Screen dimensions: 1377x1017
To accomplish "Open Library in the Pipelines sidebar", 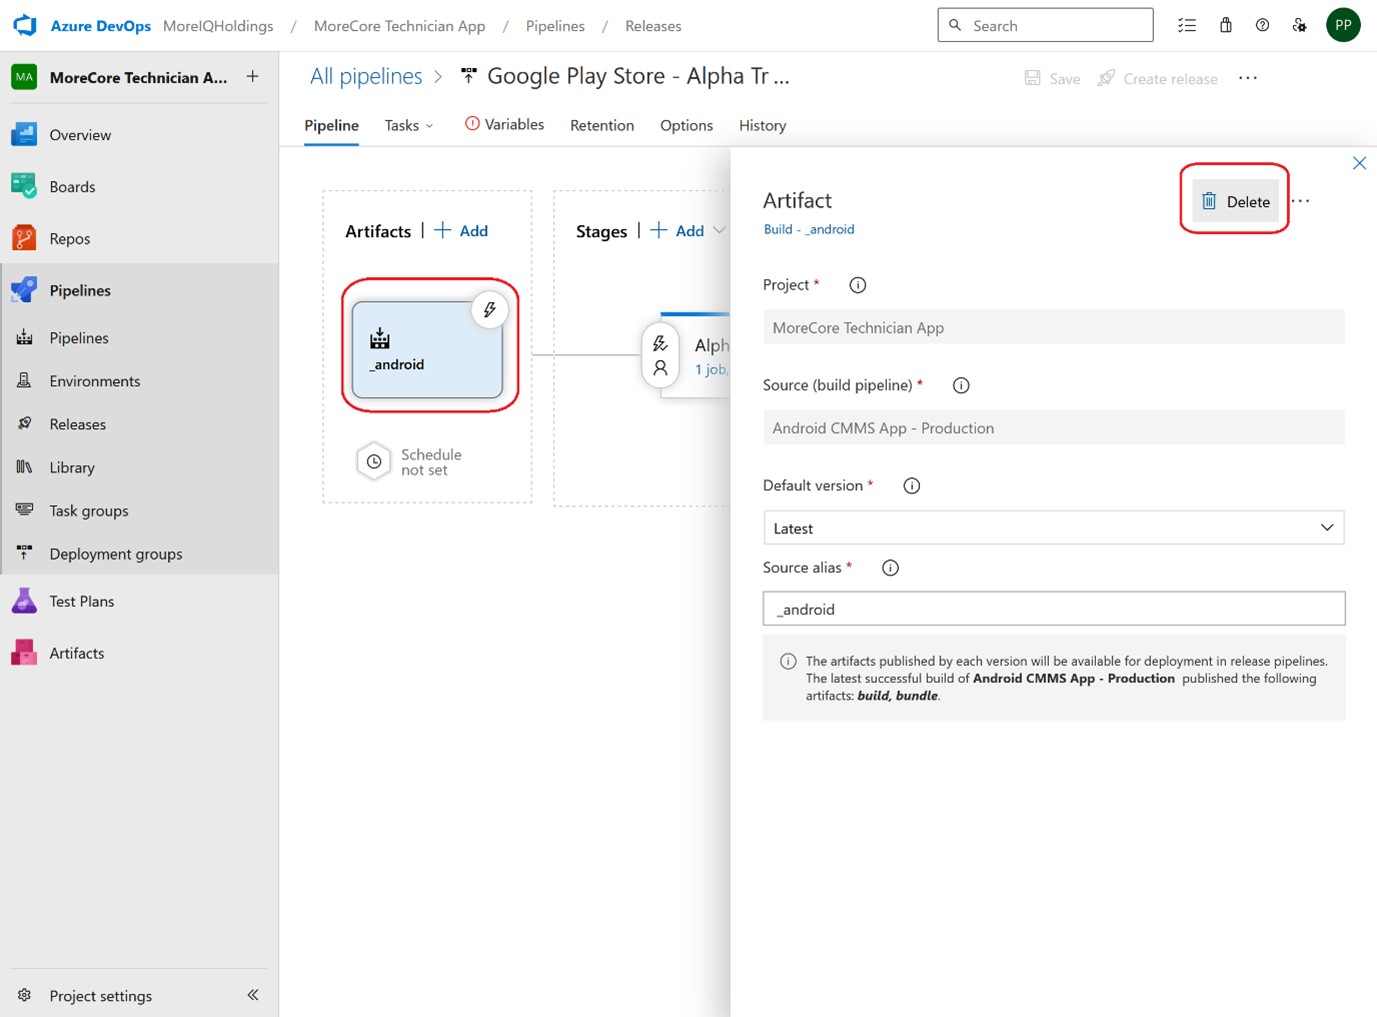I will (x=72, y=467).
